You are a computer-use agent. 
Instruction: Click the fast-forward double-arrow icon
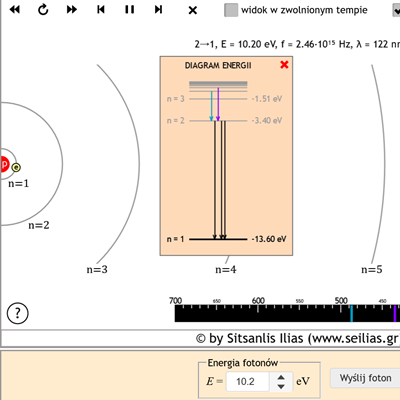coord(72,10)
